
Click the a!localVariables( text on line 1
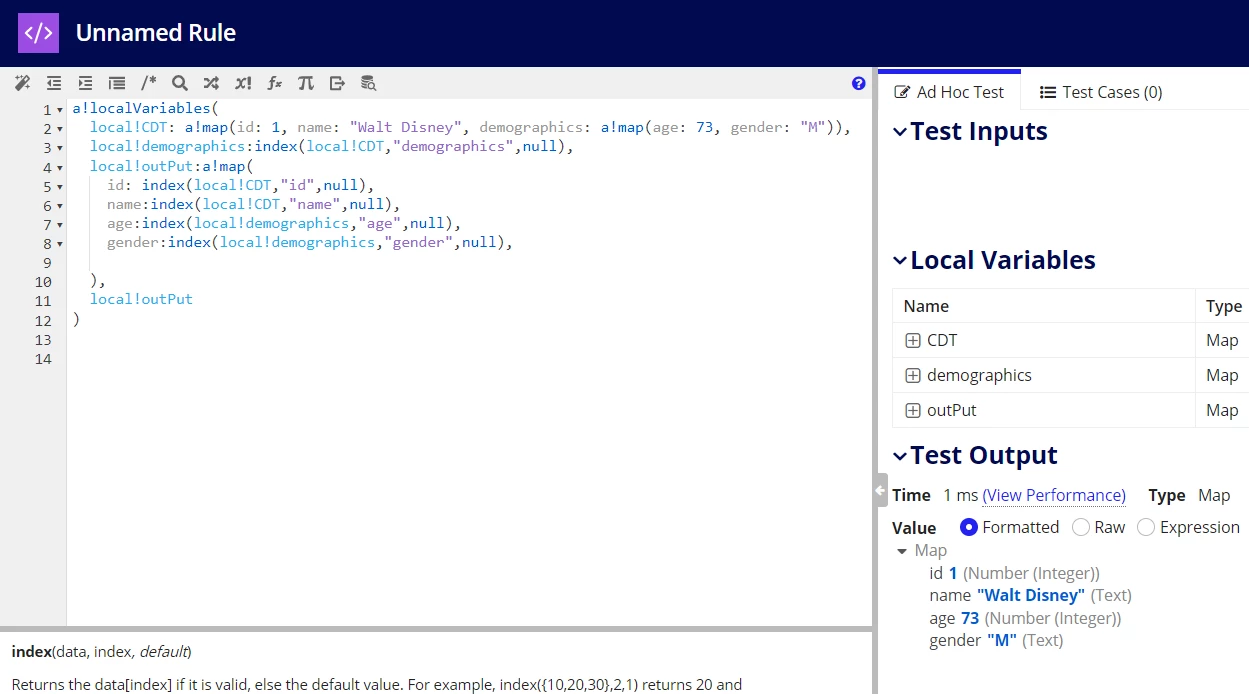(145, 108)
